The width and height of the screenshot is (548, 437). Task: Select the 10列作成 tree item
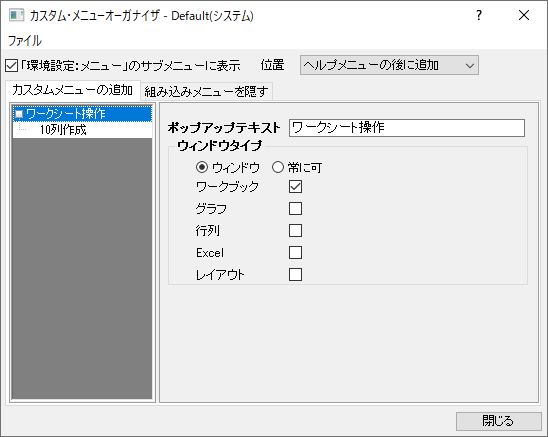(x=63, y=130)
